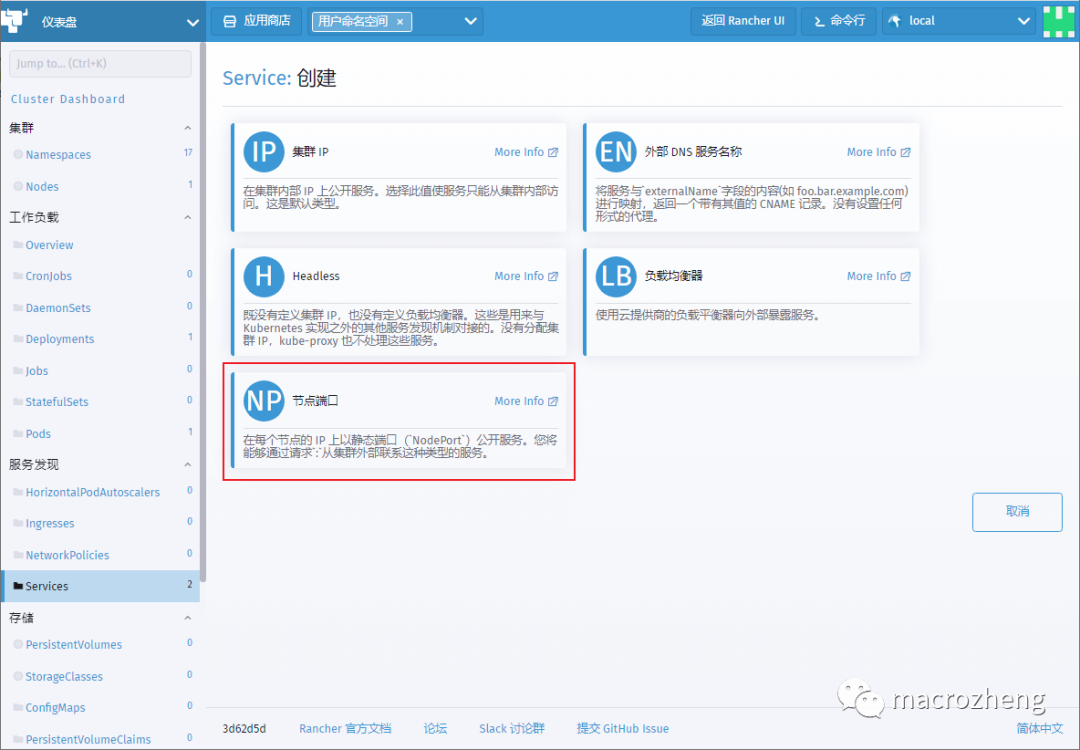
Task: Click the H Headless circle icon
Action: [x=264, y=276]
